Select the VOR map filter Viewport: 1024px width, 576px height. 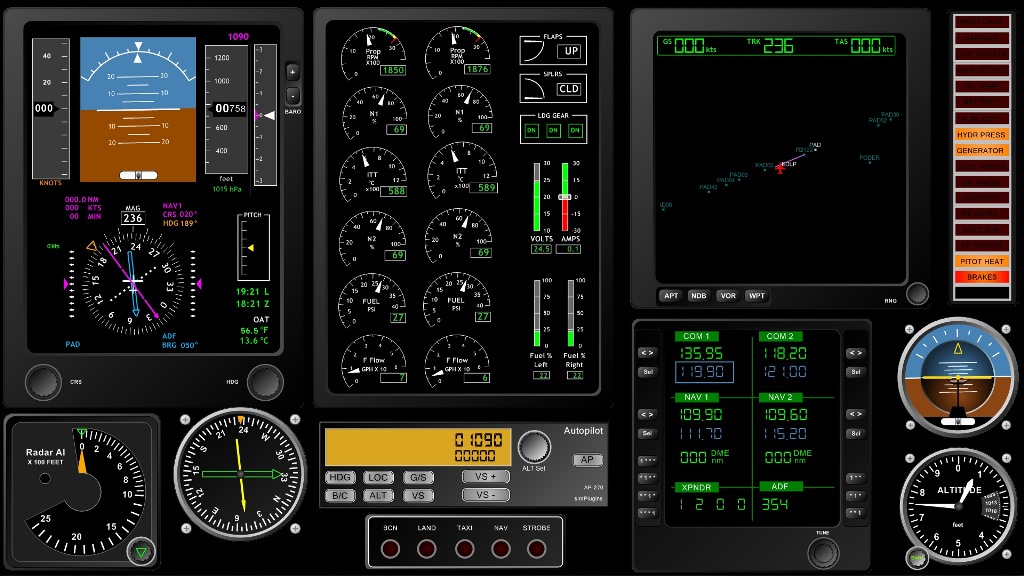click(x=728, y=296)
